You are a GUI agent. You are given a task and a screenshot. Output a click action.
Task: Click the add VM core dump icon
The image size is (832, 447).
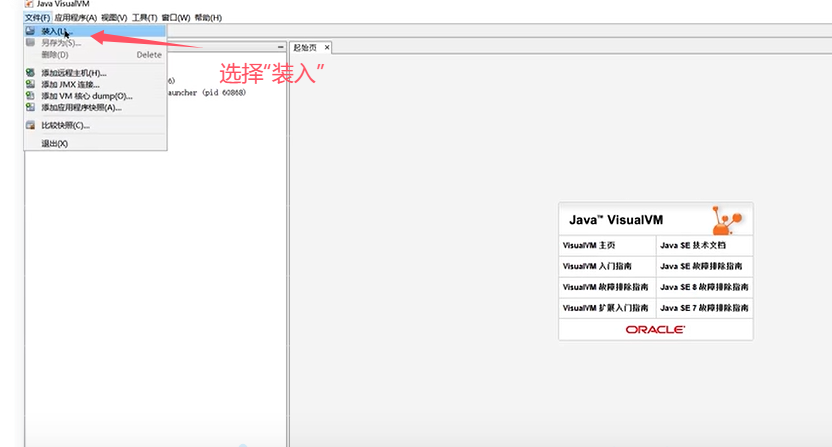coord(30,96)
